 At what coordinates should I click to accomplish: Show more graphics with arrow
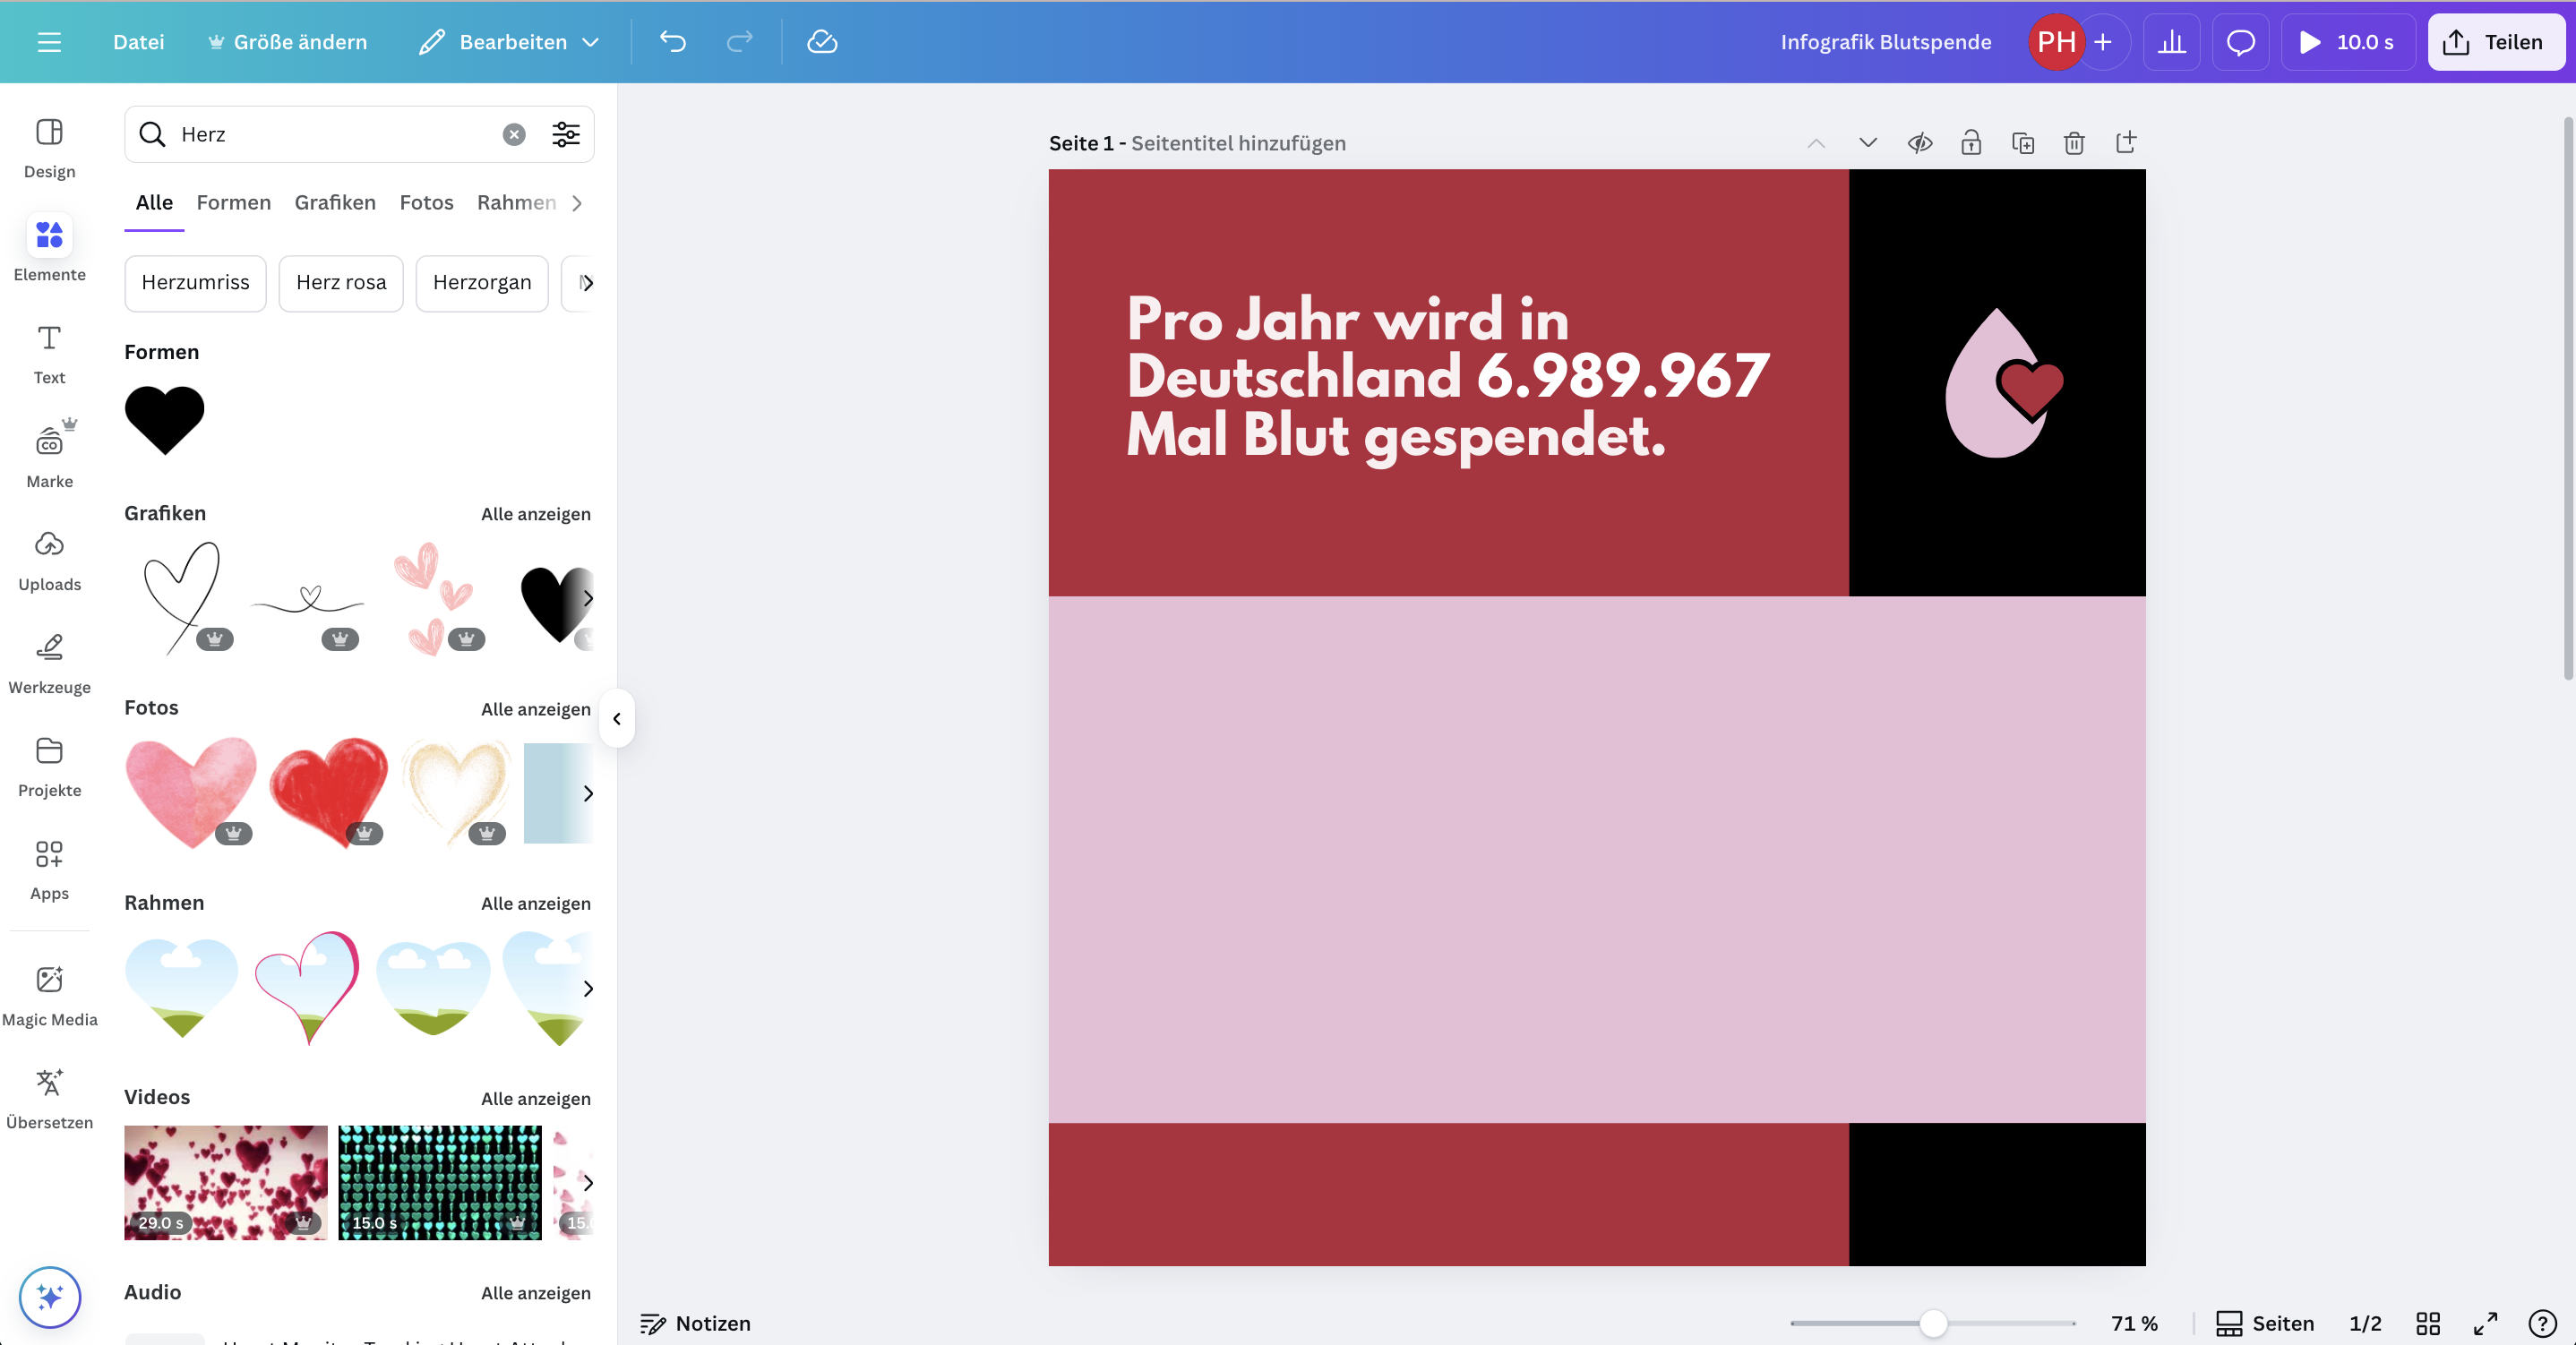point(588,598)
